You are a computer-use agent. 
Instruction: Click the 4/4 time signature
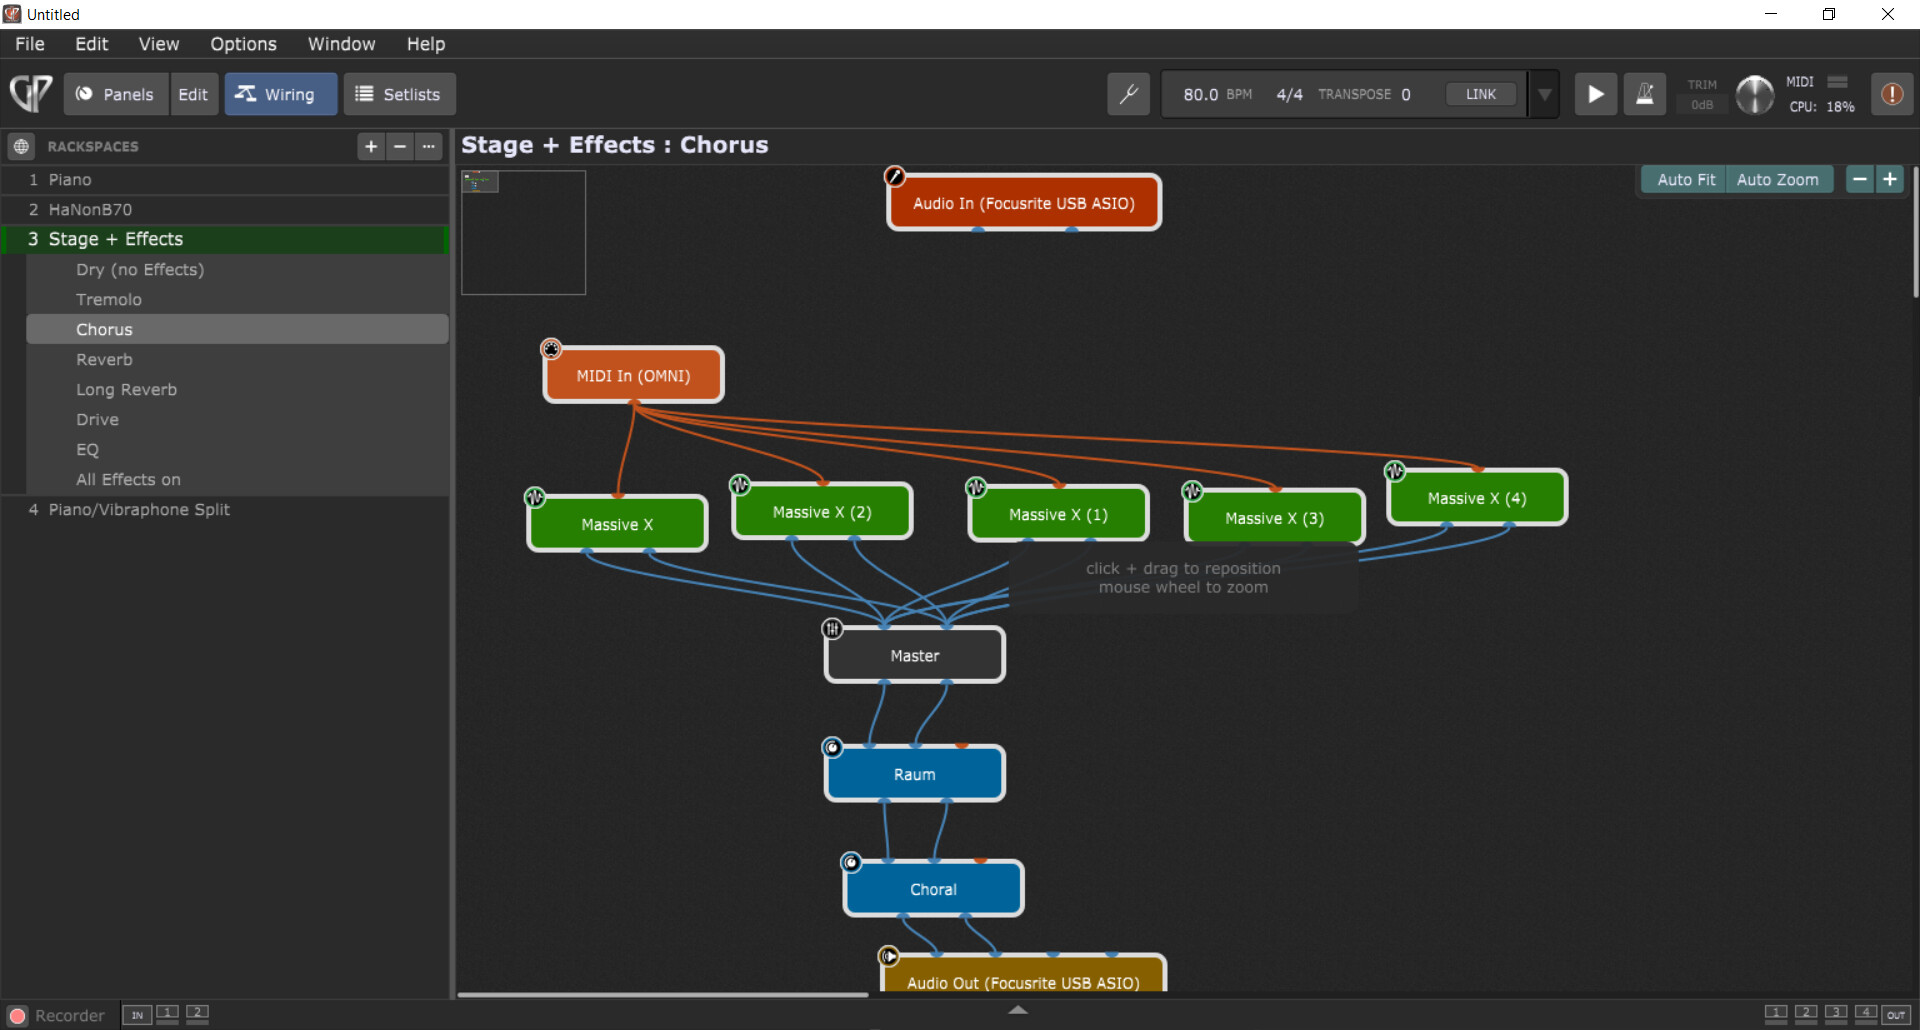(1289, 94)
